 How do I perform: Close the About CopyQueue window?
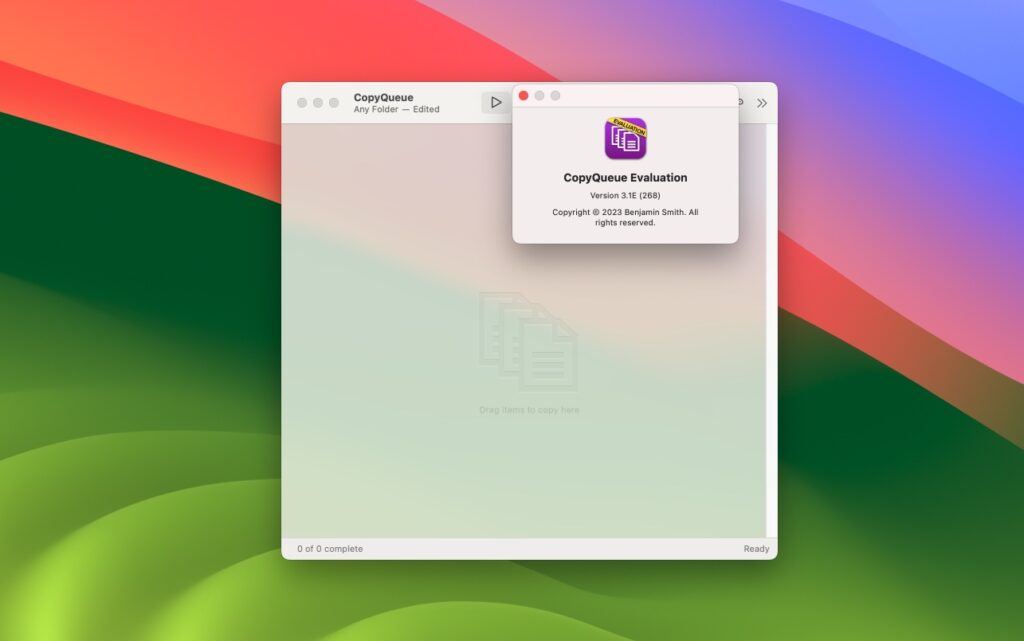(524, 95)
